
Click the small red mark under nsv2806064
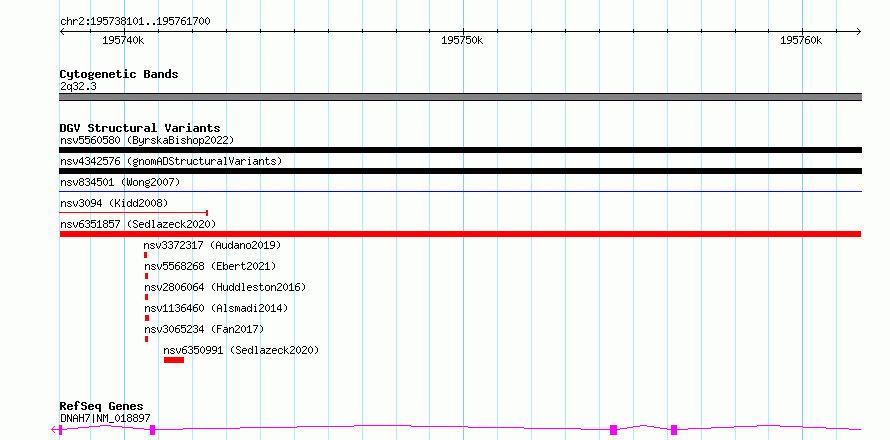click(146, 297)
